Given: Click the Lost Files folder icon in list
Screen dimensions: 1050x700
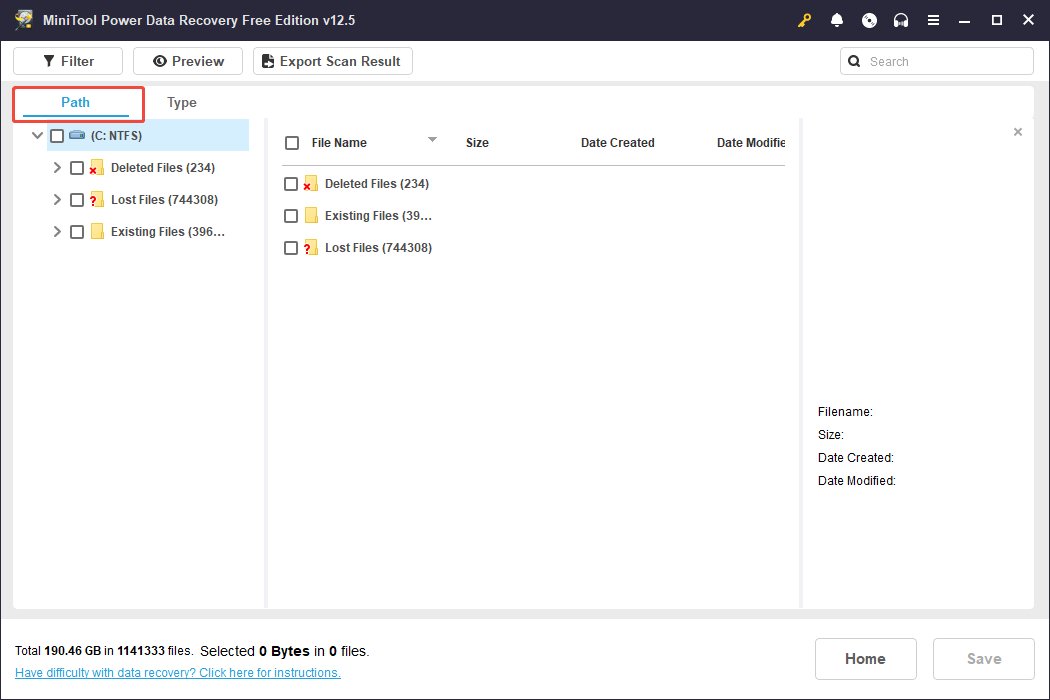Looking at the screenshot, I should pyautogui.click(x=311, y=248).
